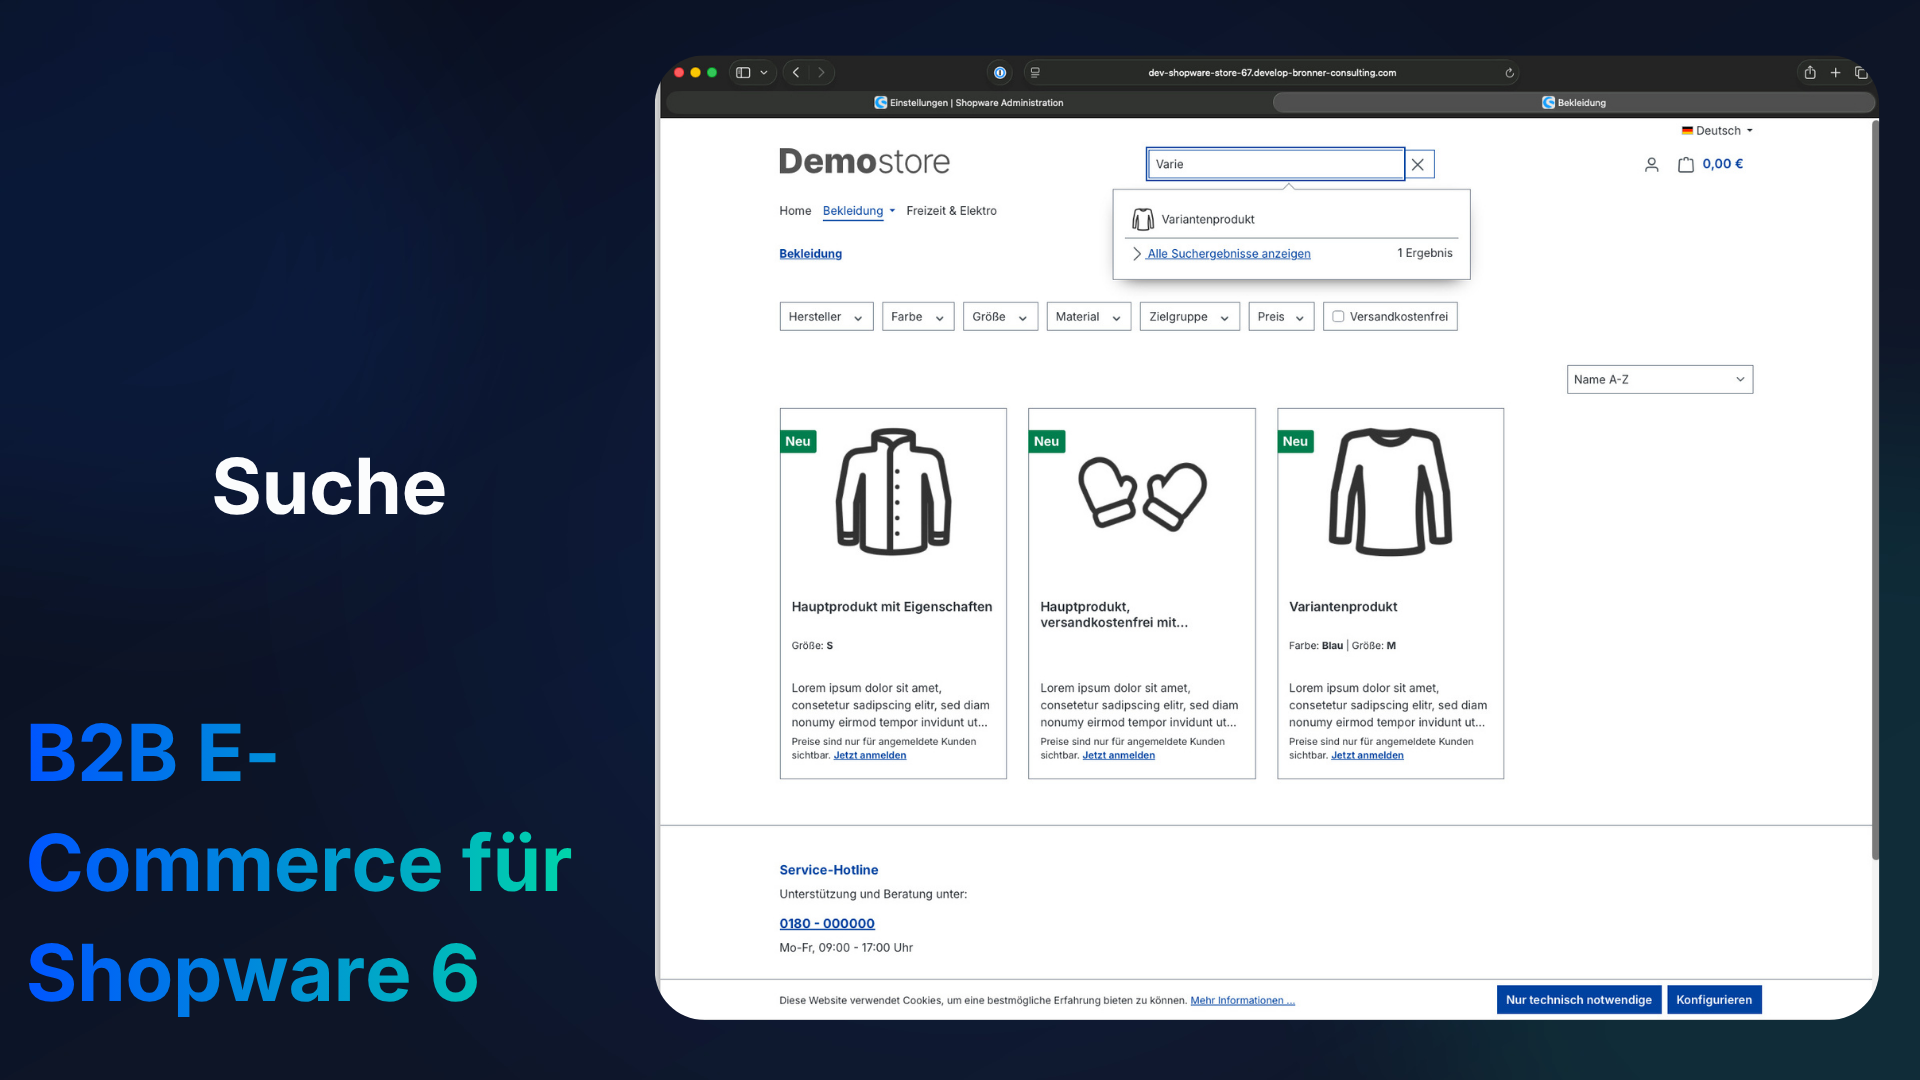Open the jacket product image
1920x1080 pixels.
click(x=893, y=492)
